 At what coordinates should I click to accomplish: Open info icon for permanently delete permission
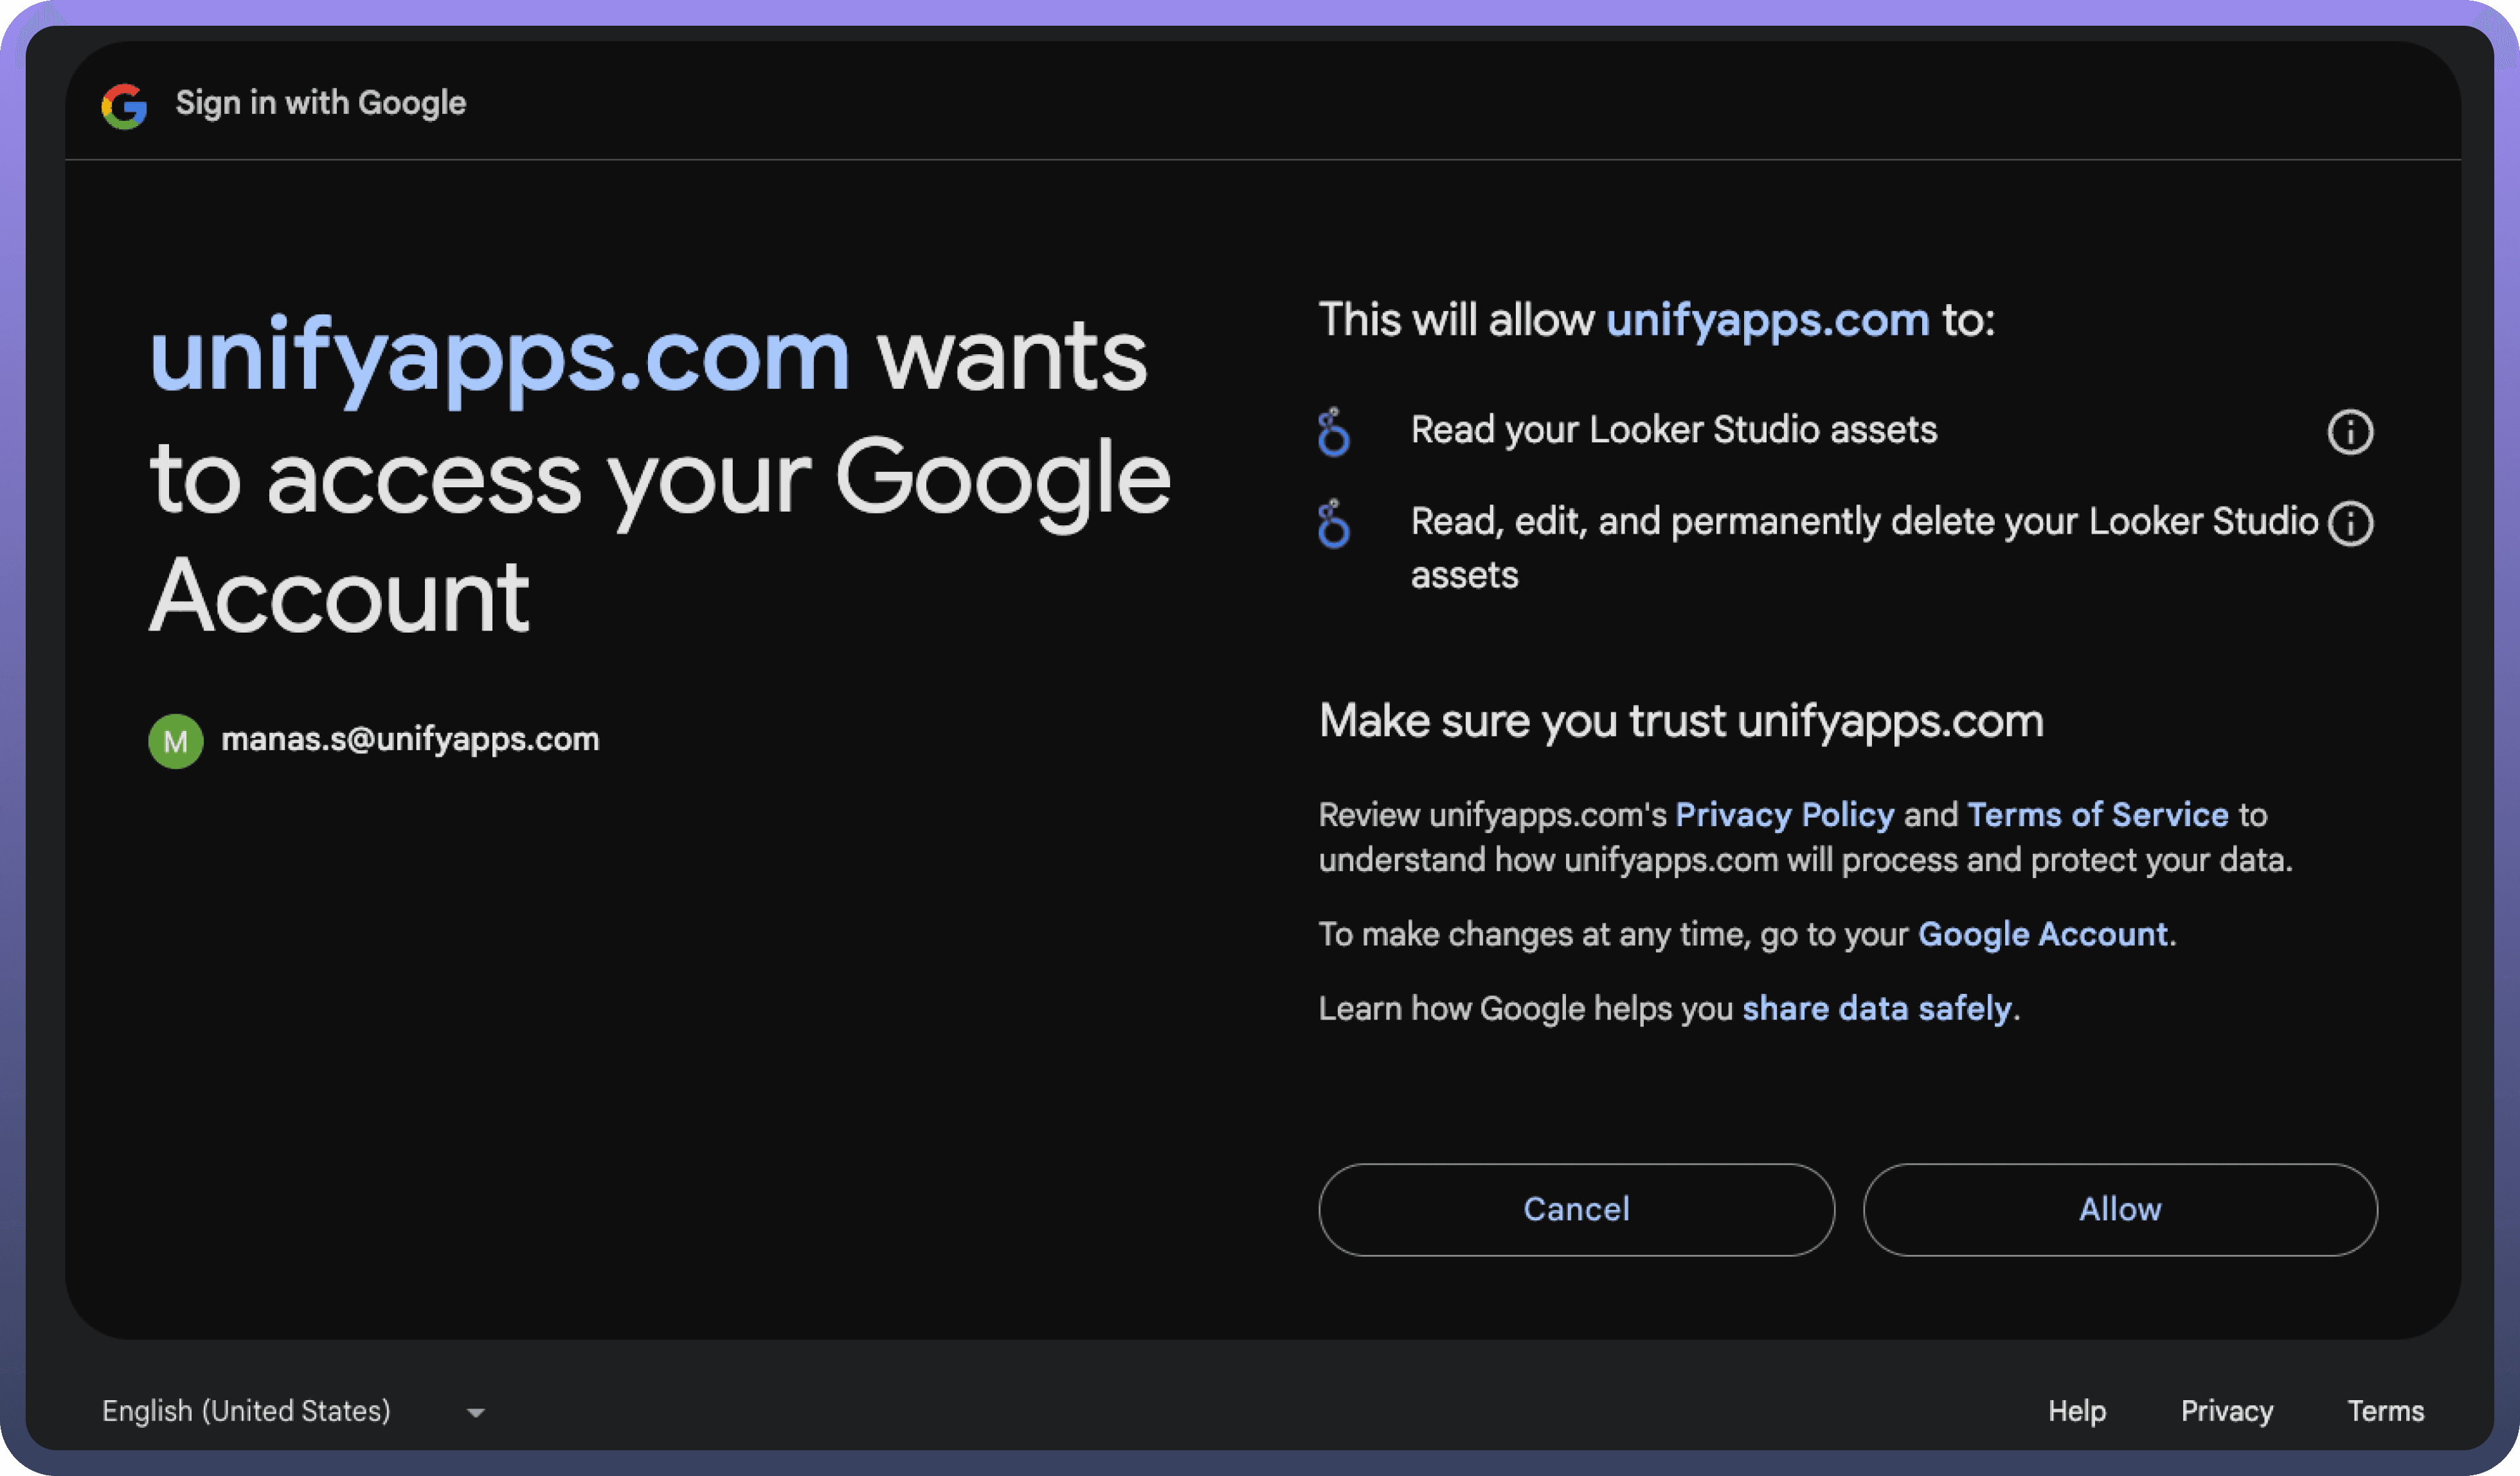(x=2349, y=523)
